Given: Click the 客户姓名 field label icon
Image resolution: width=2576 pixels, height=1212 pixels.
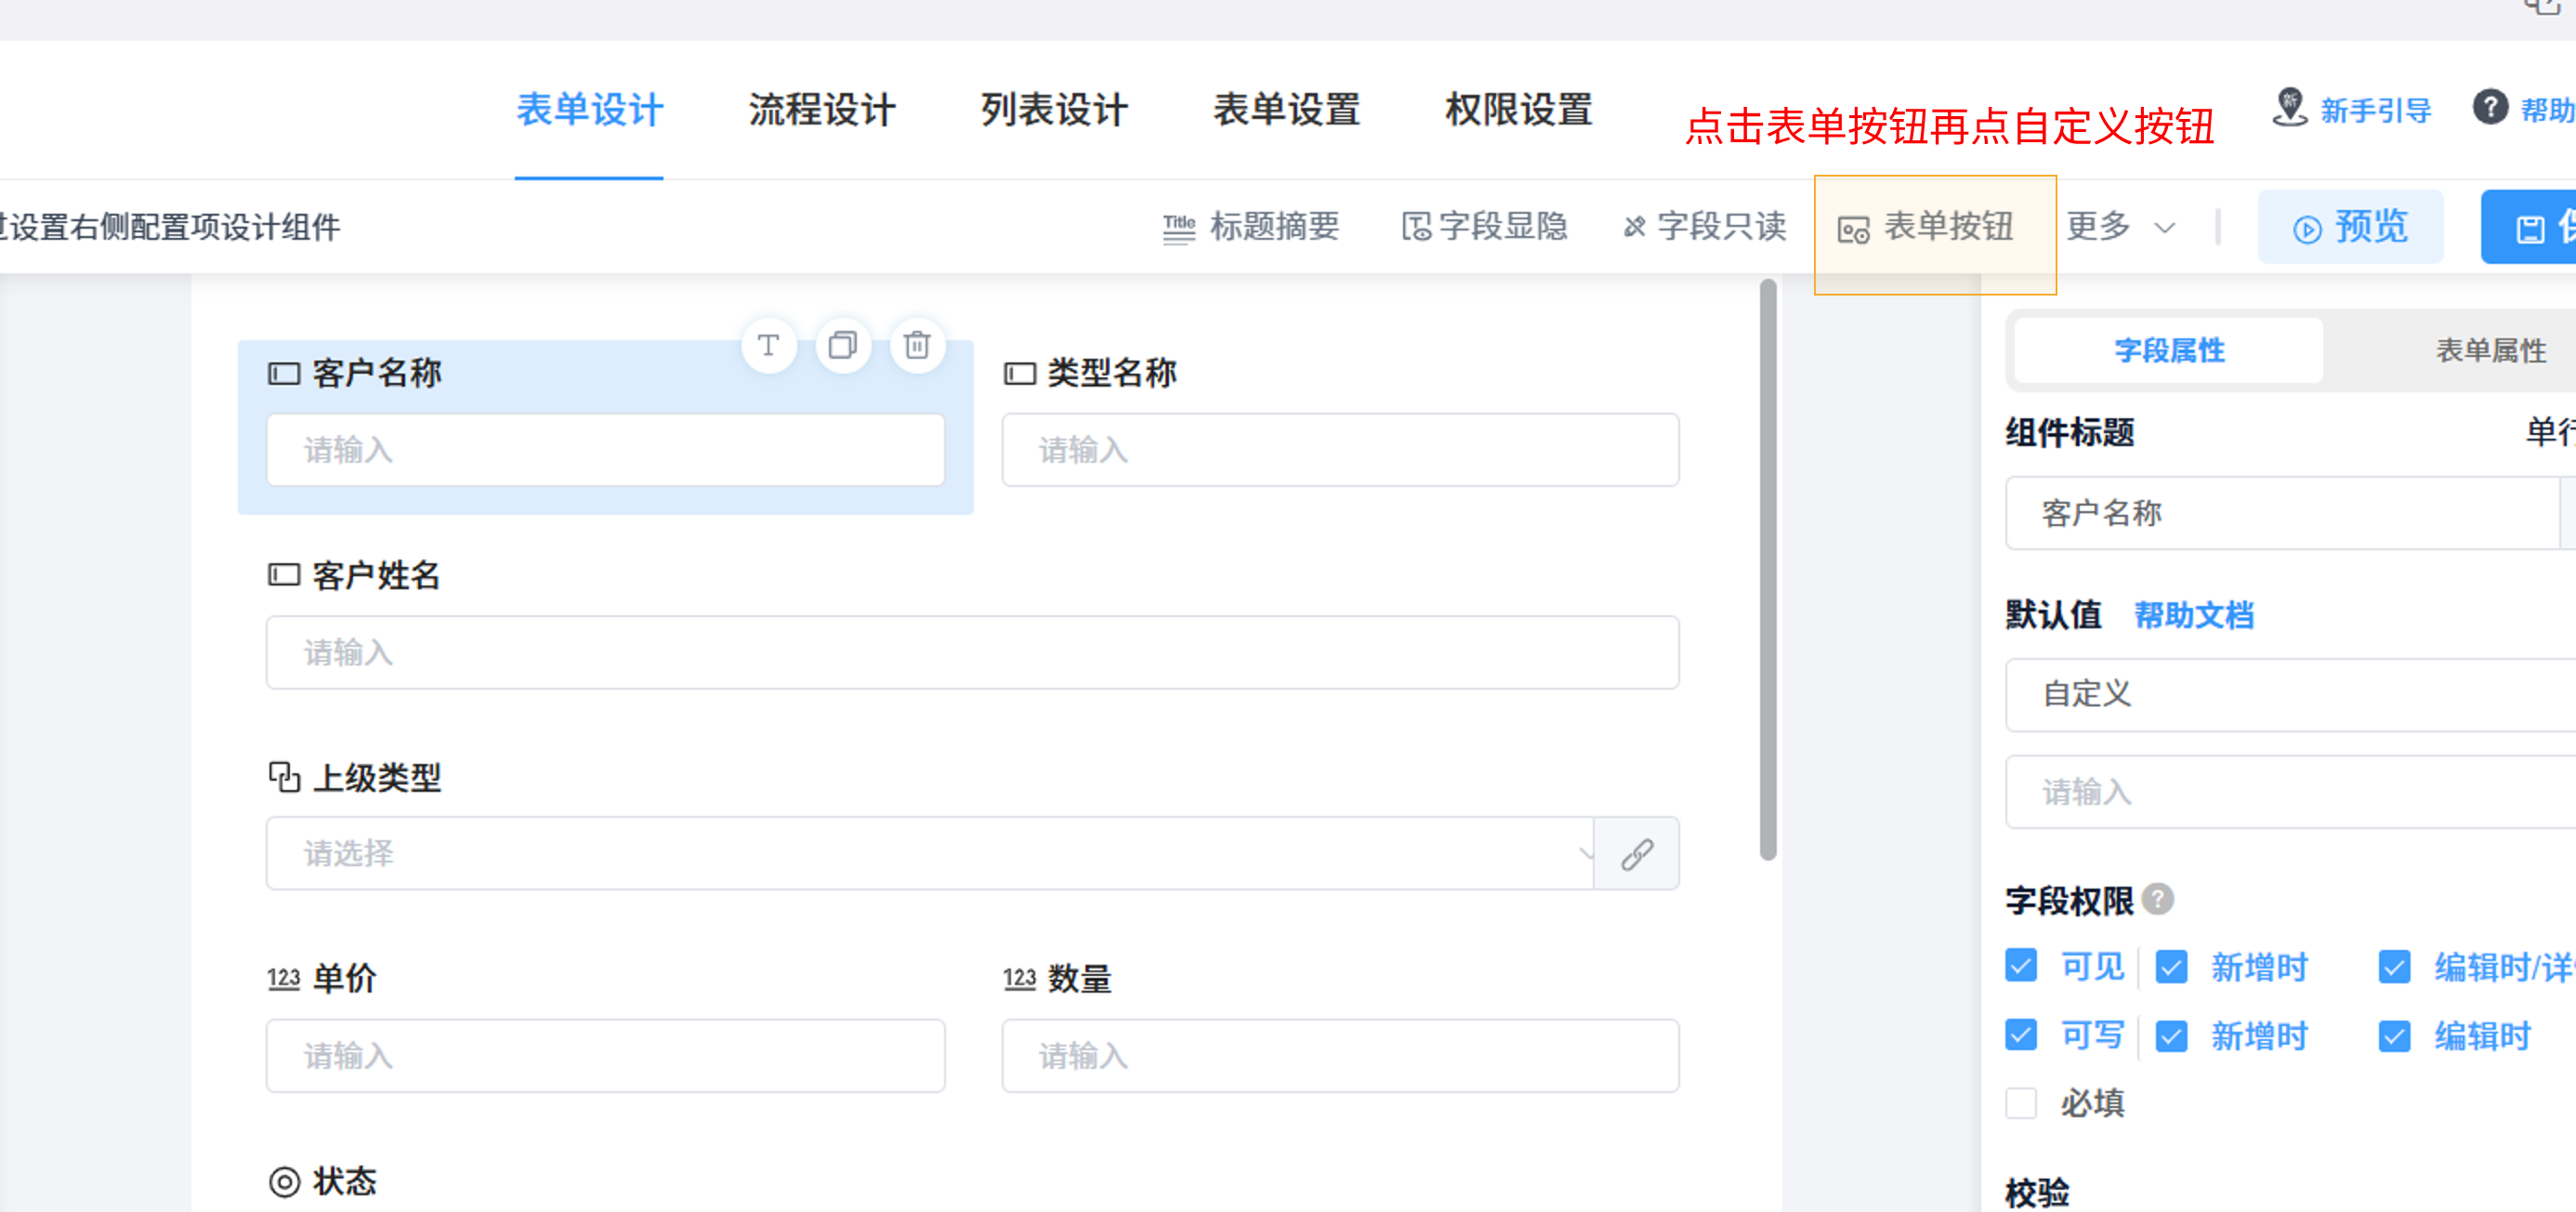Looking at the screenshot, I should 284,575.
